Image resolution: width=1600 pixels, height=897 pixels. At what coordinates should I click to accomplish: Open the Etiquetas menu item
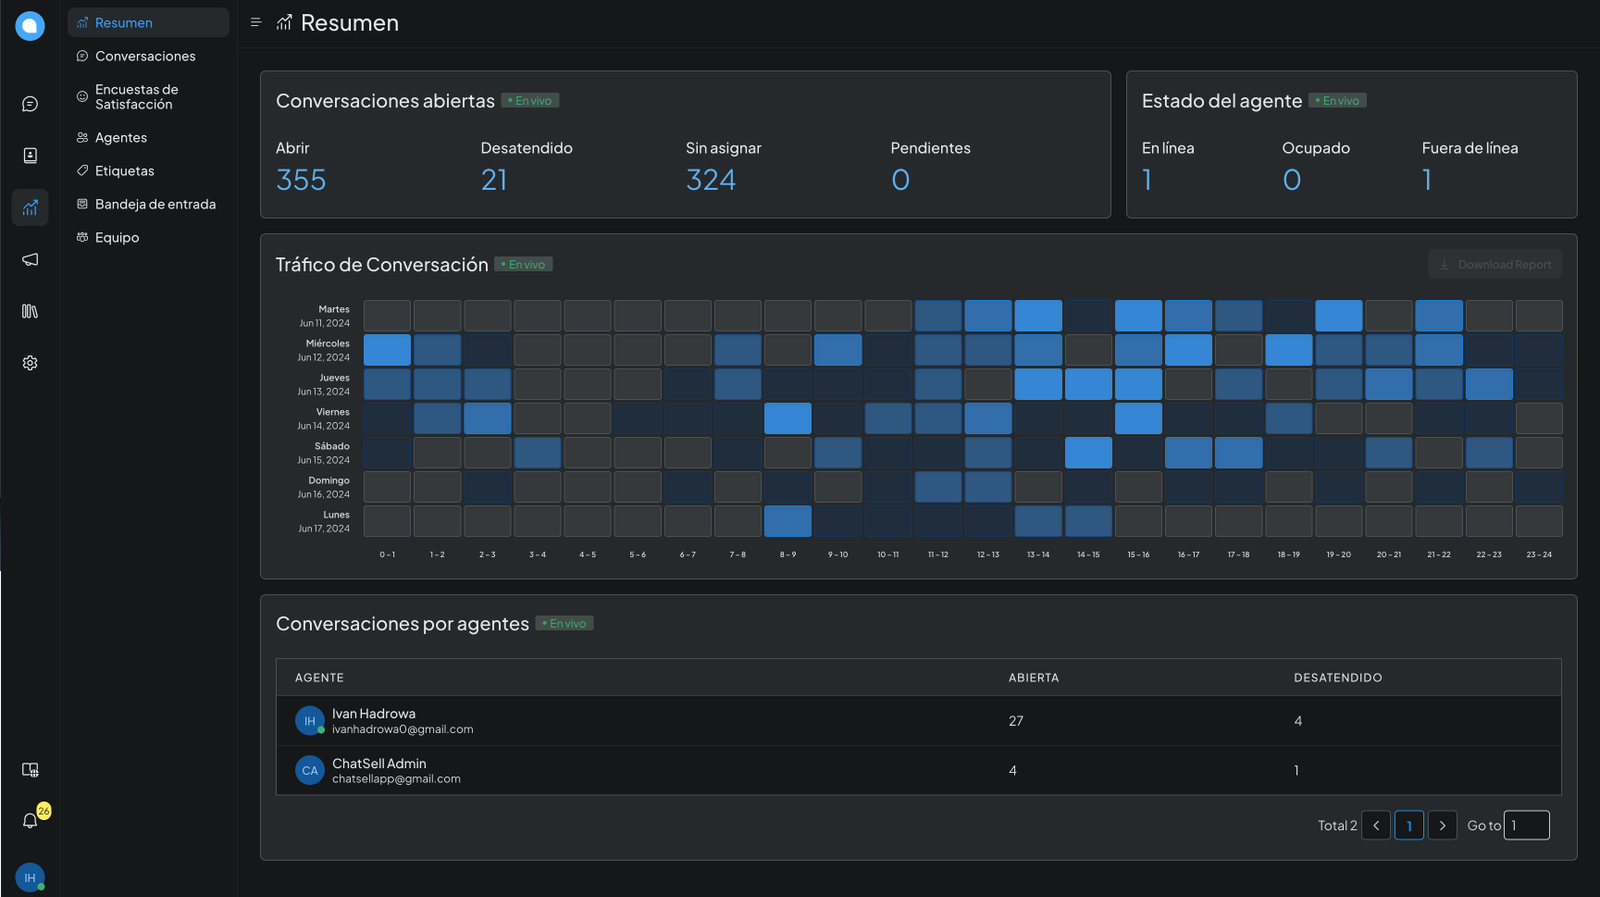tap(148, 171)
